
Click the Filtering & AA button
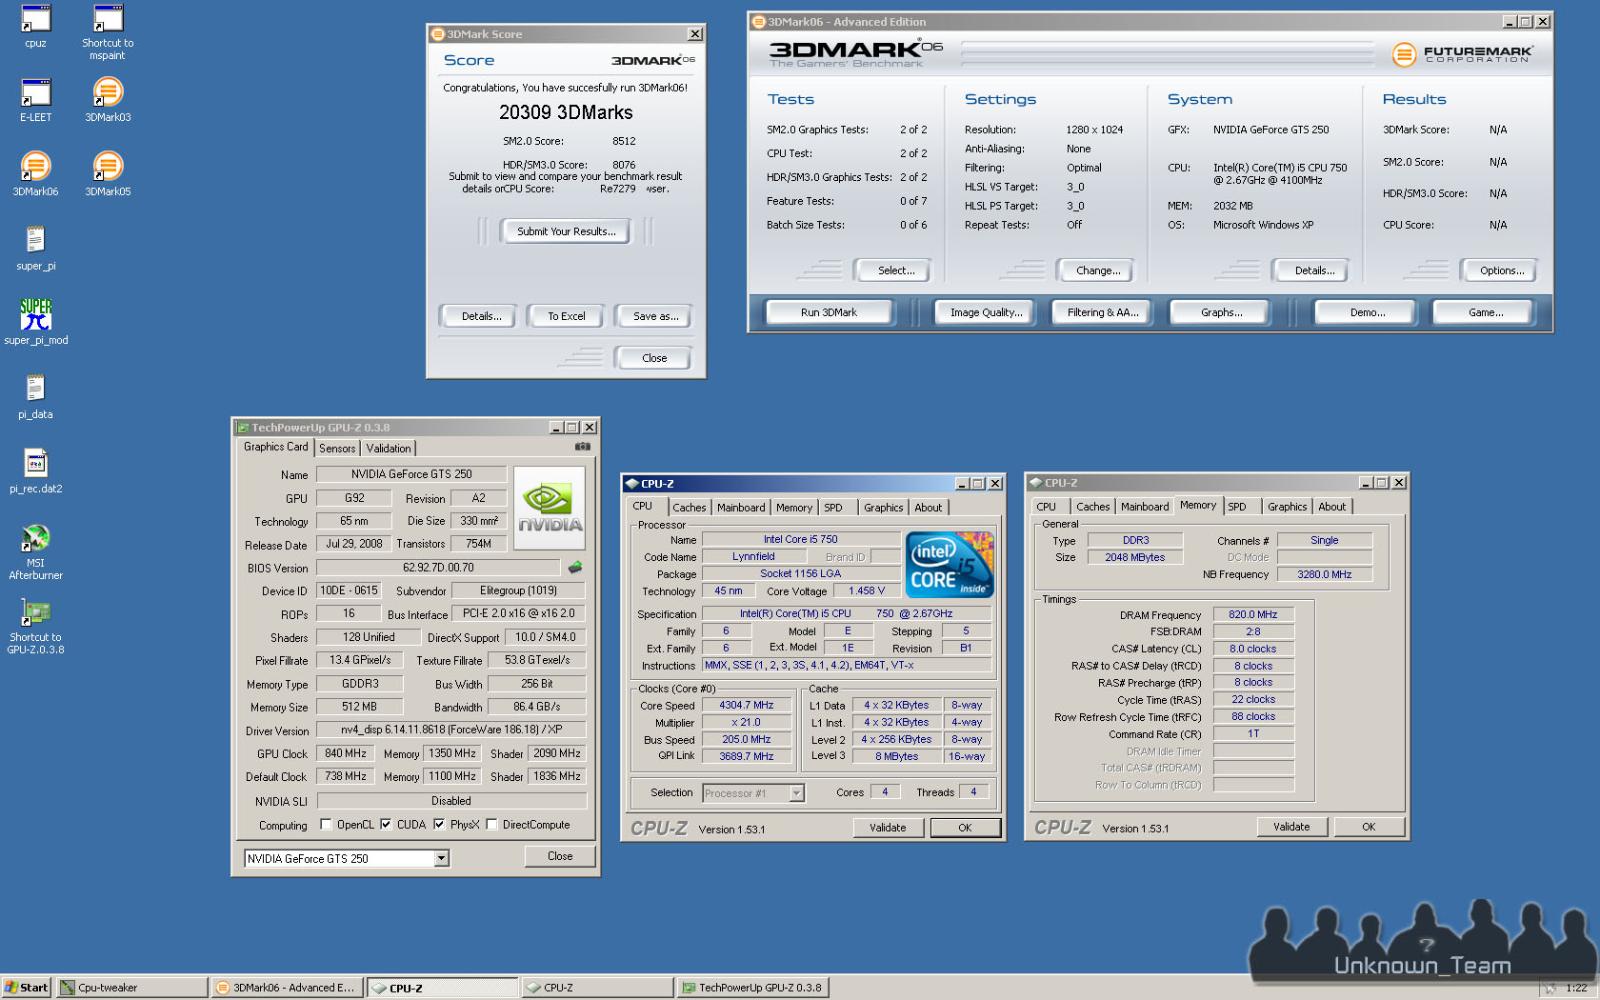[1102, 313]
